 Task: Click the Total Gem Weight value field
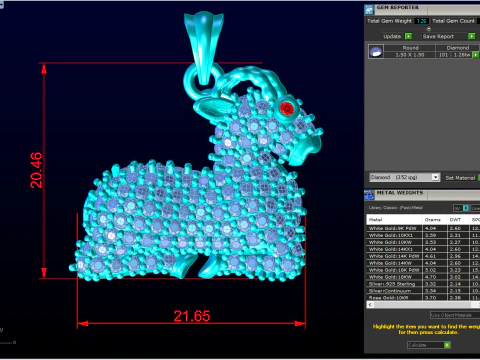(421, 21)
